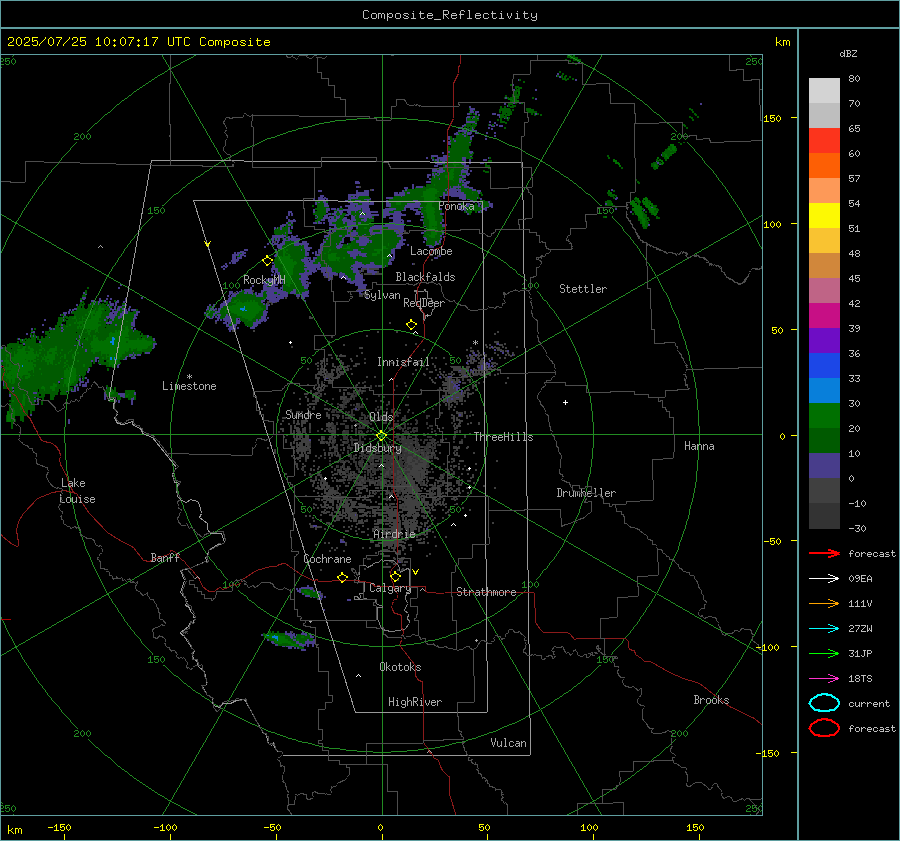This screenshot has height=841, width=900.
Task: Click the red 65-60 dBZ color swatch
Action: pyautogui.click(x=824, y=141)
